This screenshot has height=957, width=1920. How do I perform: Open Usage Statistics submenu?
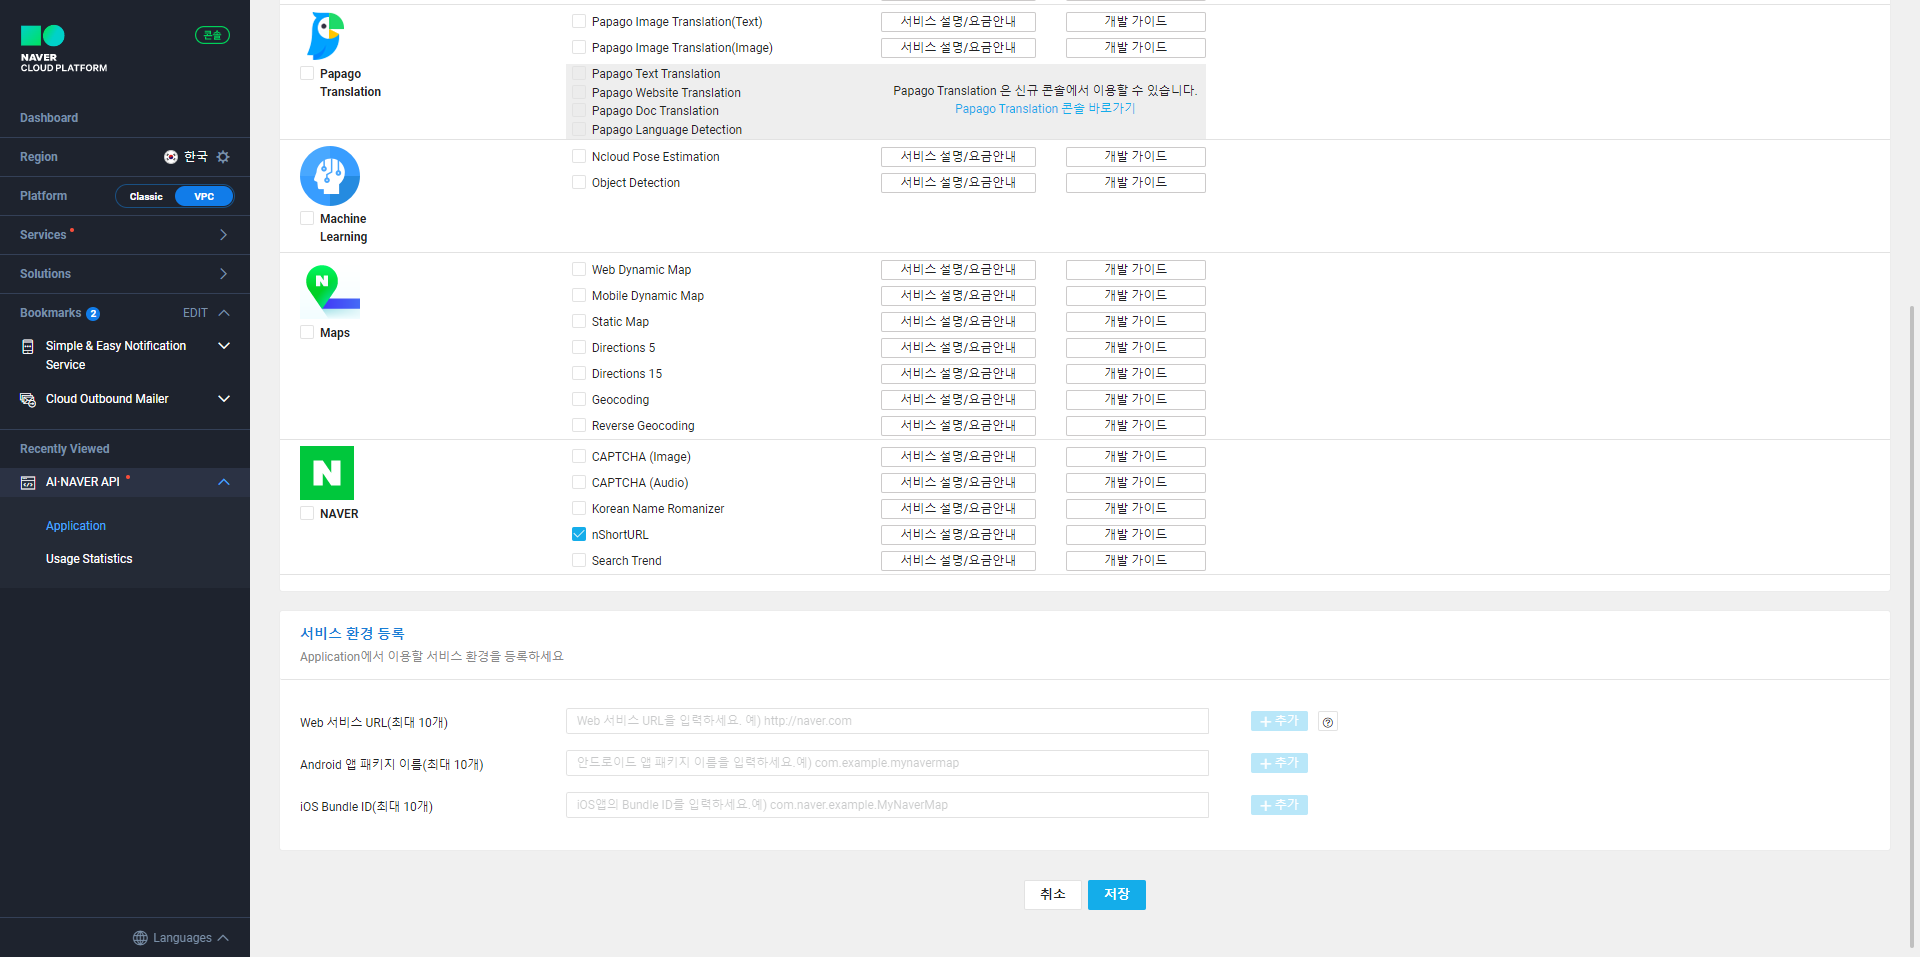pyautogui.click(x=89, y=559)
